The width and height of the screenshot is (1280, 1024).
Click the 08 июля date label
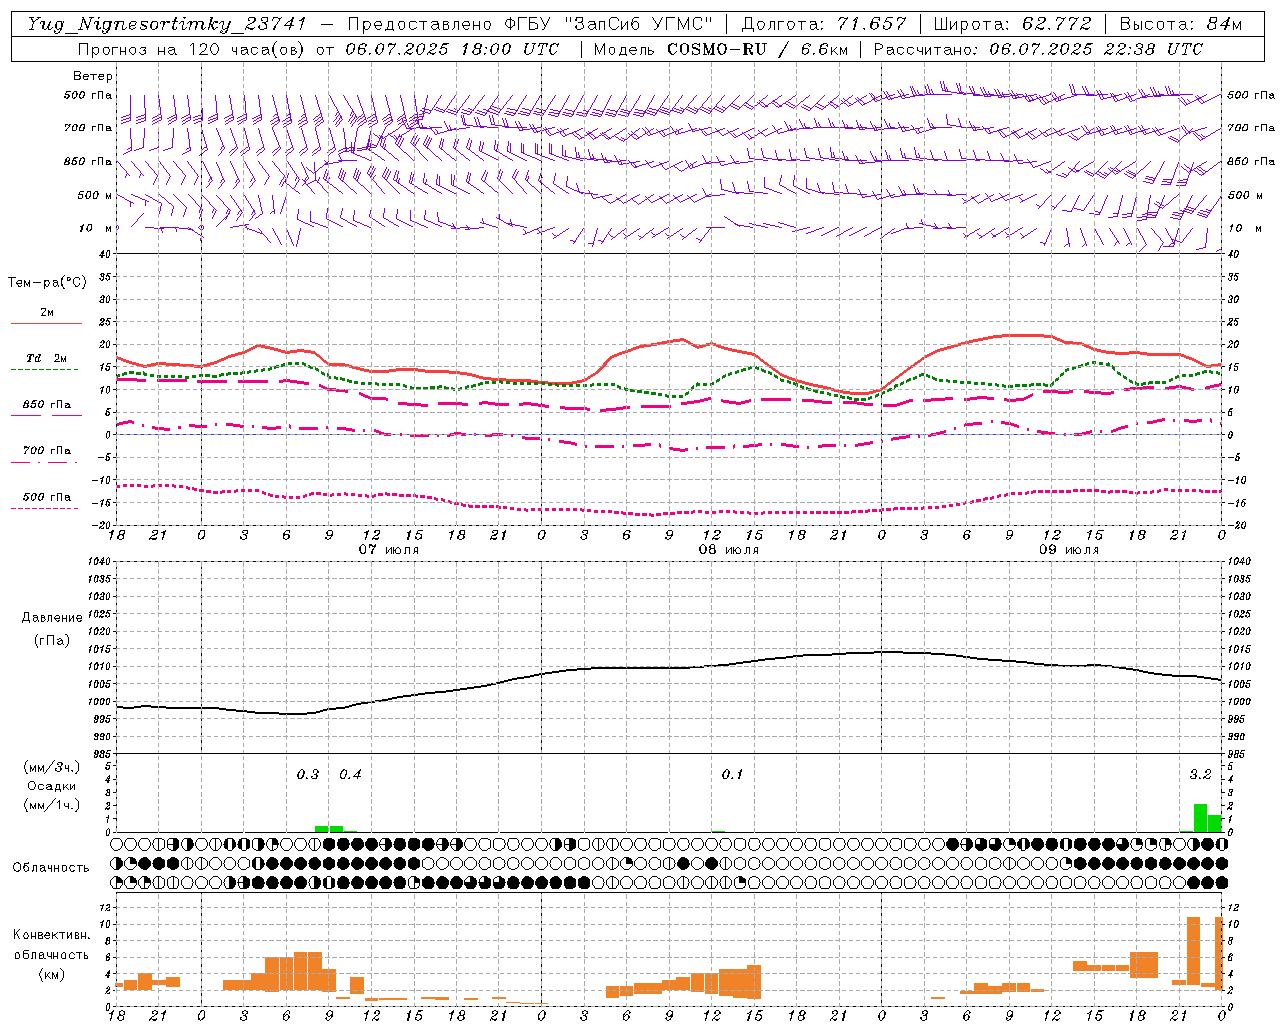click(729, 550)
